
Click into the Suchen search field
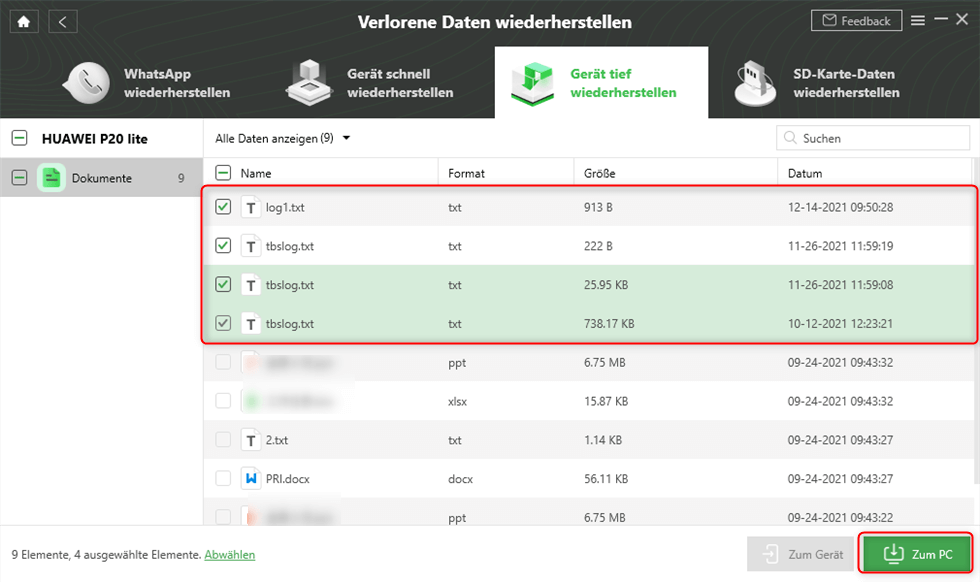click(x=872, y=138)
